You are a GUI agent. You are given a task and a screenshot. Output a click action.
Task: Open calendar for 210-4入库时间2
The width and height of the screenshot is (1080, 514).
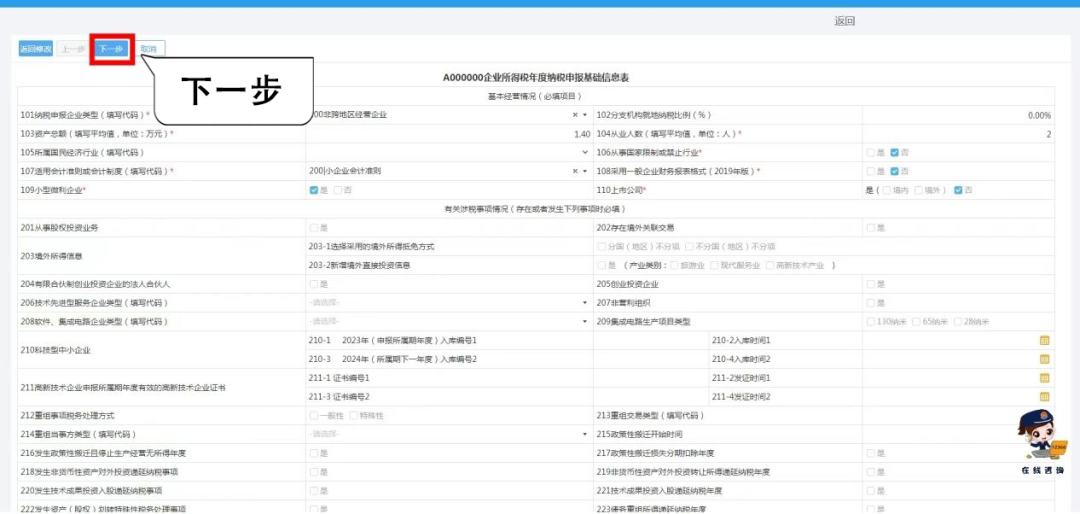[x=1044, y=359]
